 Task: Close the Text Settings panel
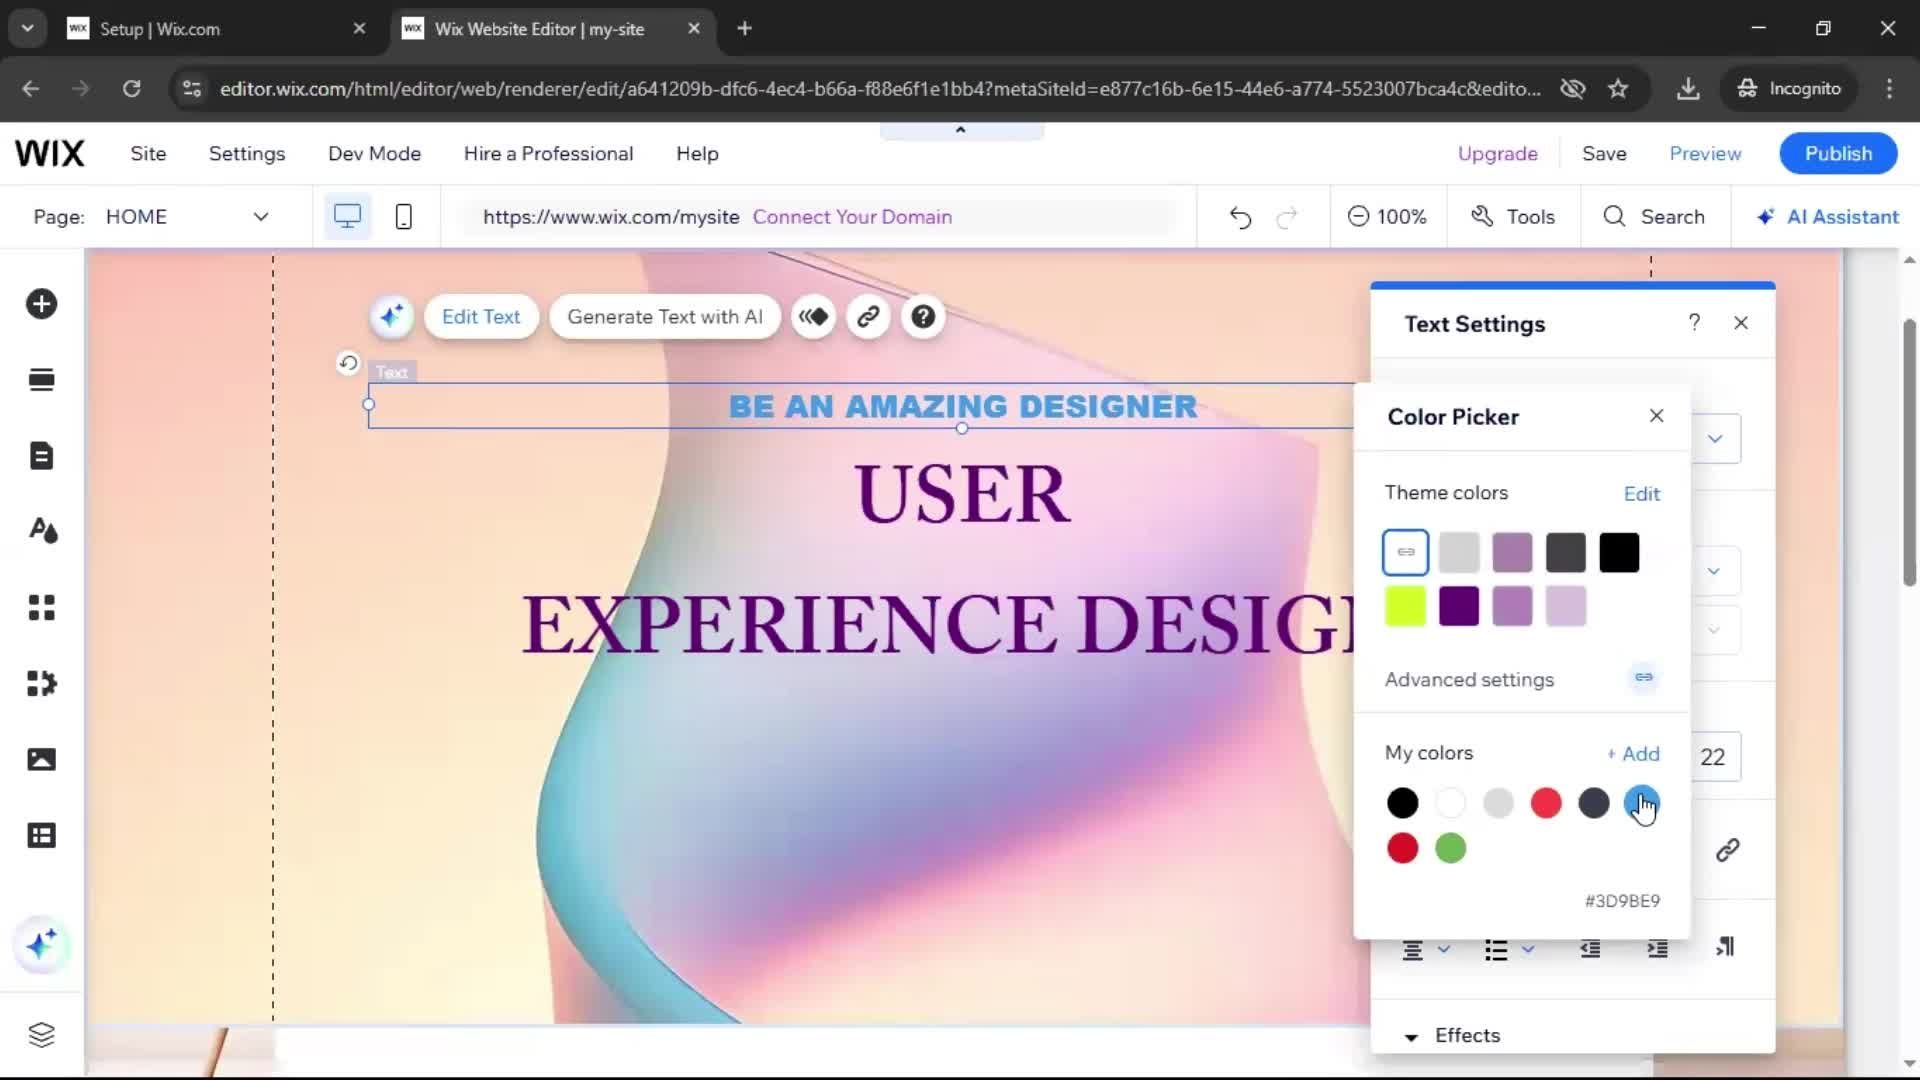pos(1741,323)
